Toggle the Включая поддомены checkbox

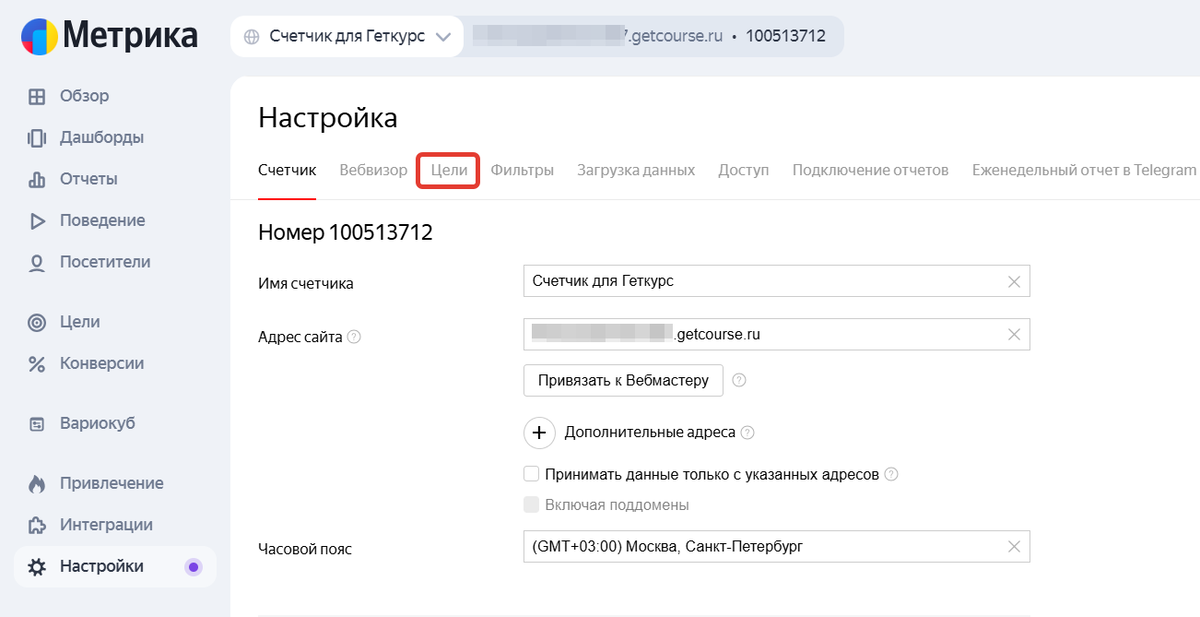532,505
